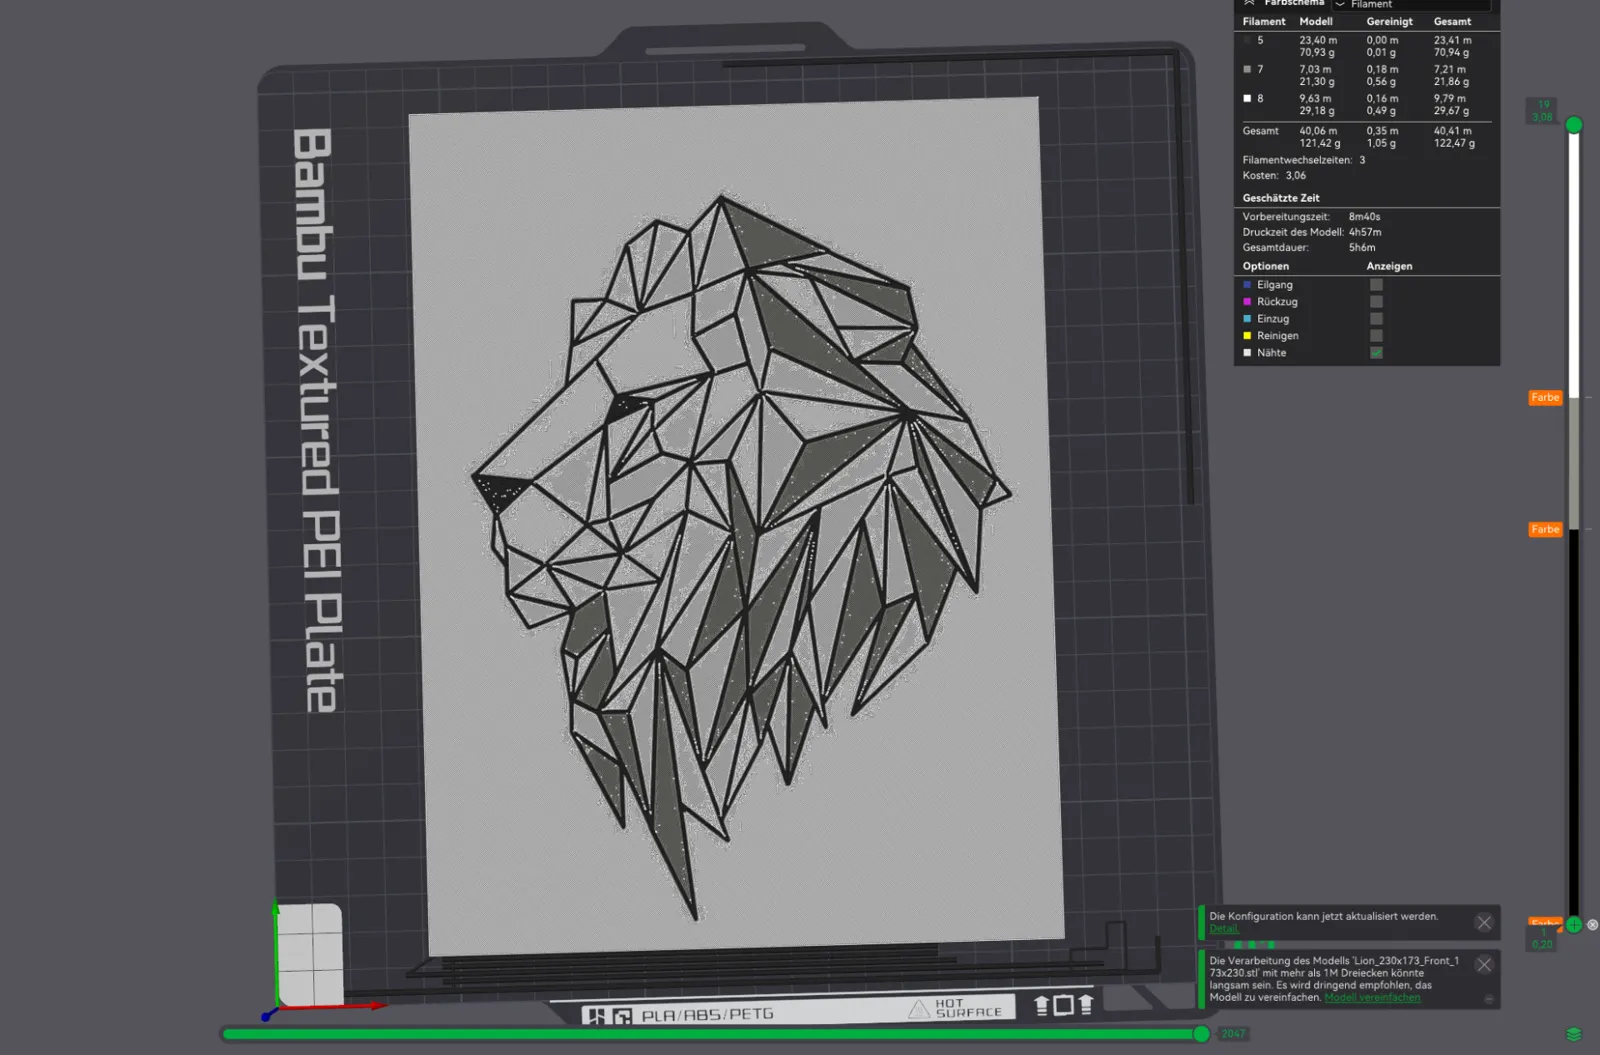1600x1055 pixels.
Task: Minimize the model warning notification
Action: click(x=1489, y=999)
